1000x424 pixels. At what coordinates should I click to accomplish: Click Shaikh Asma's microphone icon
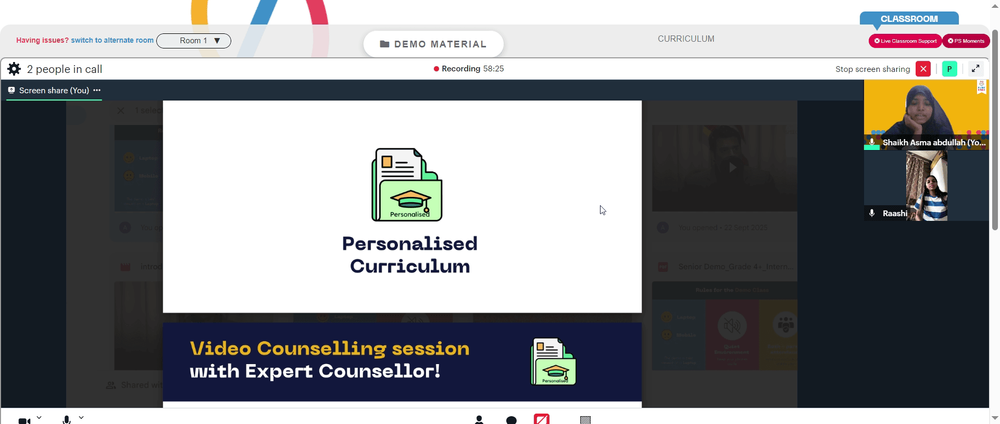point(872,142)
